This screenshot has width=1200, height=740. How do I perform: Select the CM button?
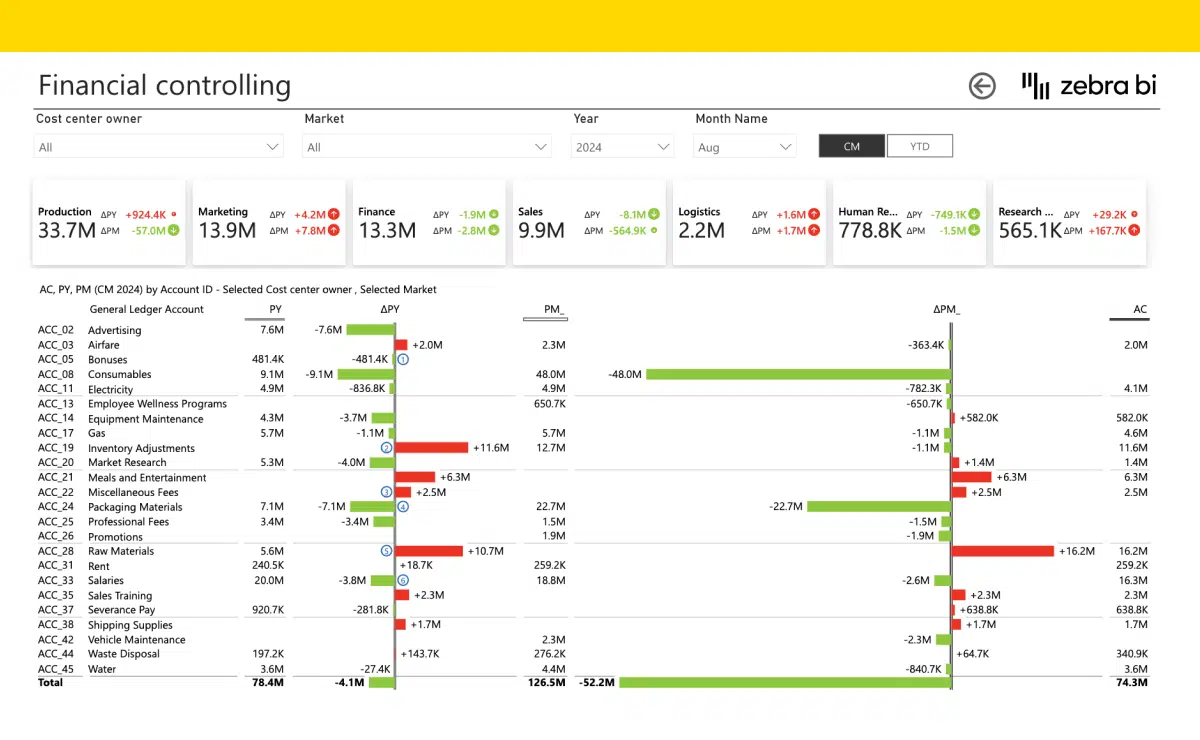(851, 145)
